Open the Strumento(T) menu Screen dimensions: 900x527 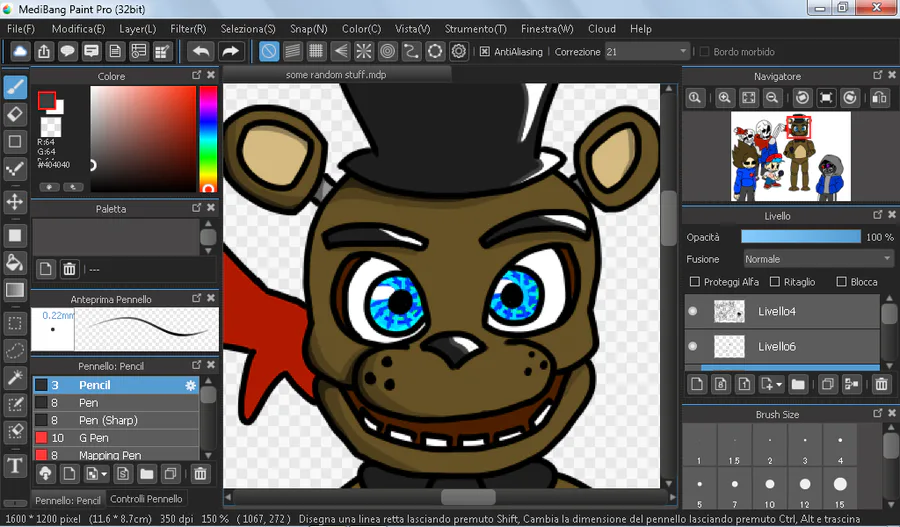(476, 29)
